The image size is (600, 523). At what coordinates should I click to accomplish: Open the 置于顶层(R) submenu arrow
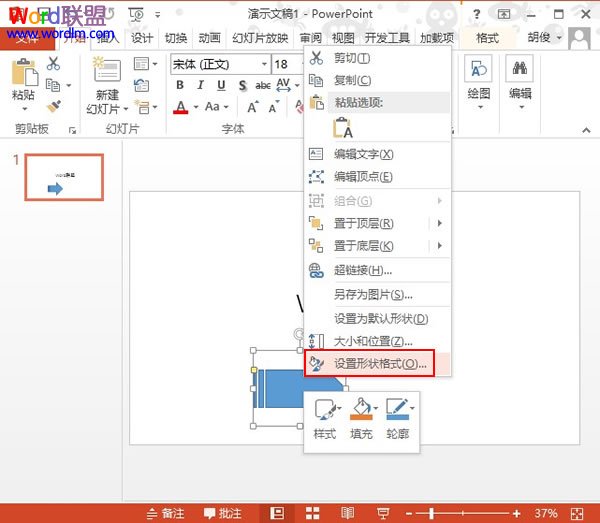pos(440,223)
